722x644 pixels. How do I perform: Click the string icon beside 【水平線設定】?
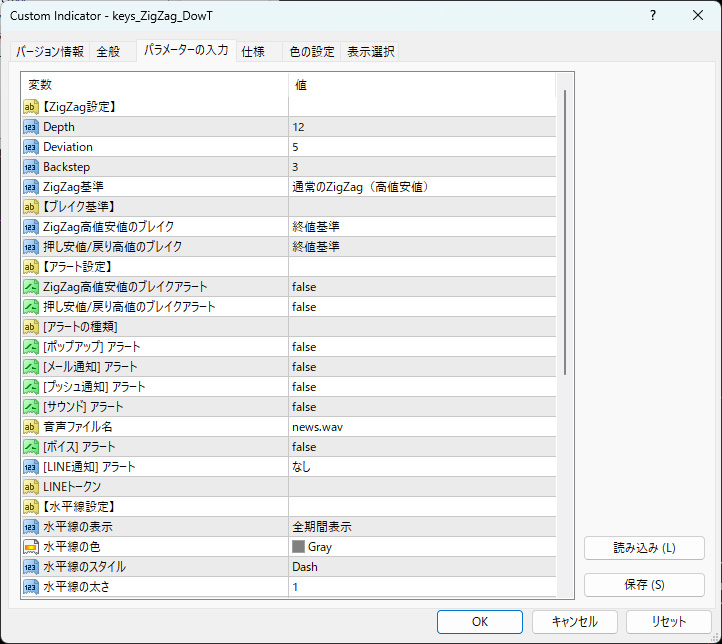[30, 507]
